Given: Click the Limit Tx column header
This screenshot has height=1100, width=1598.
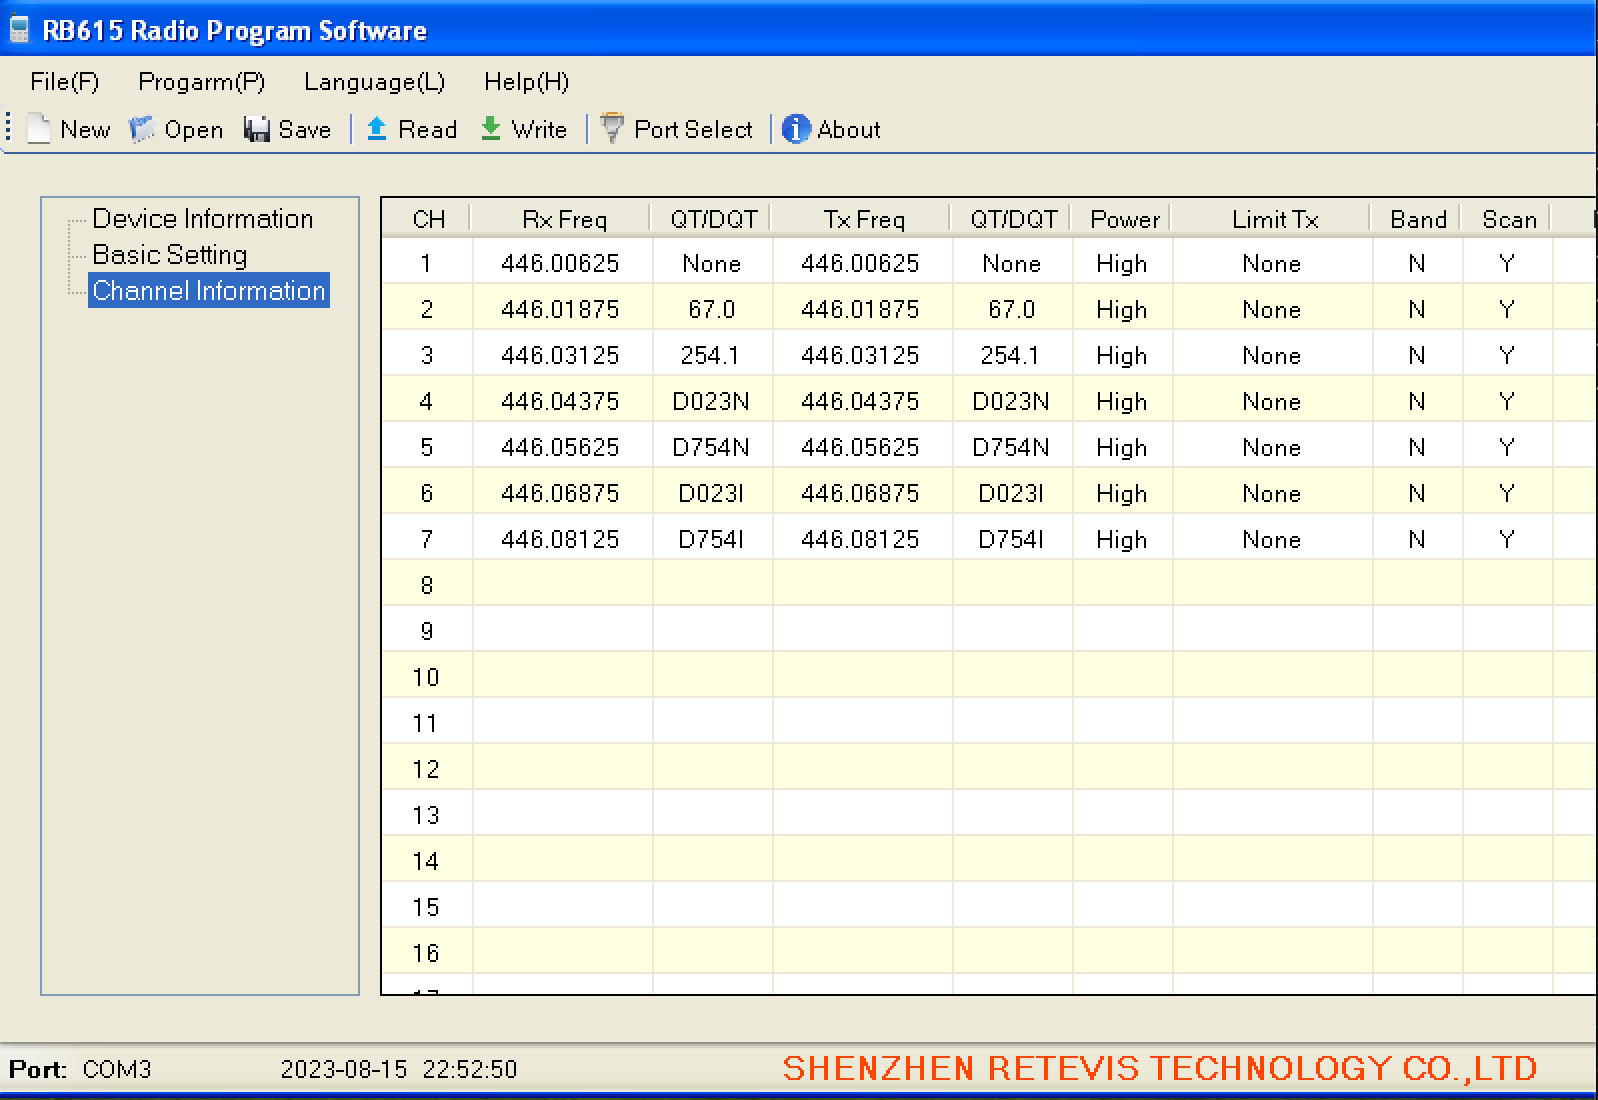Looking at the screenshot, I should 1274,219.
